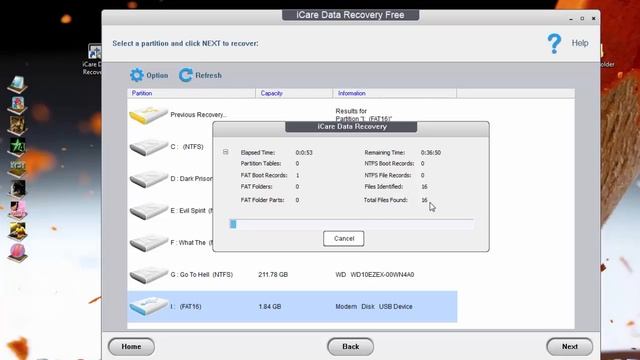Select the Previous Recovery yellow drive icon
Screen dimensions: 640x360
tap(148, 115)
